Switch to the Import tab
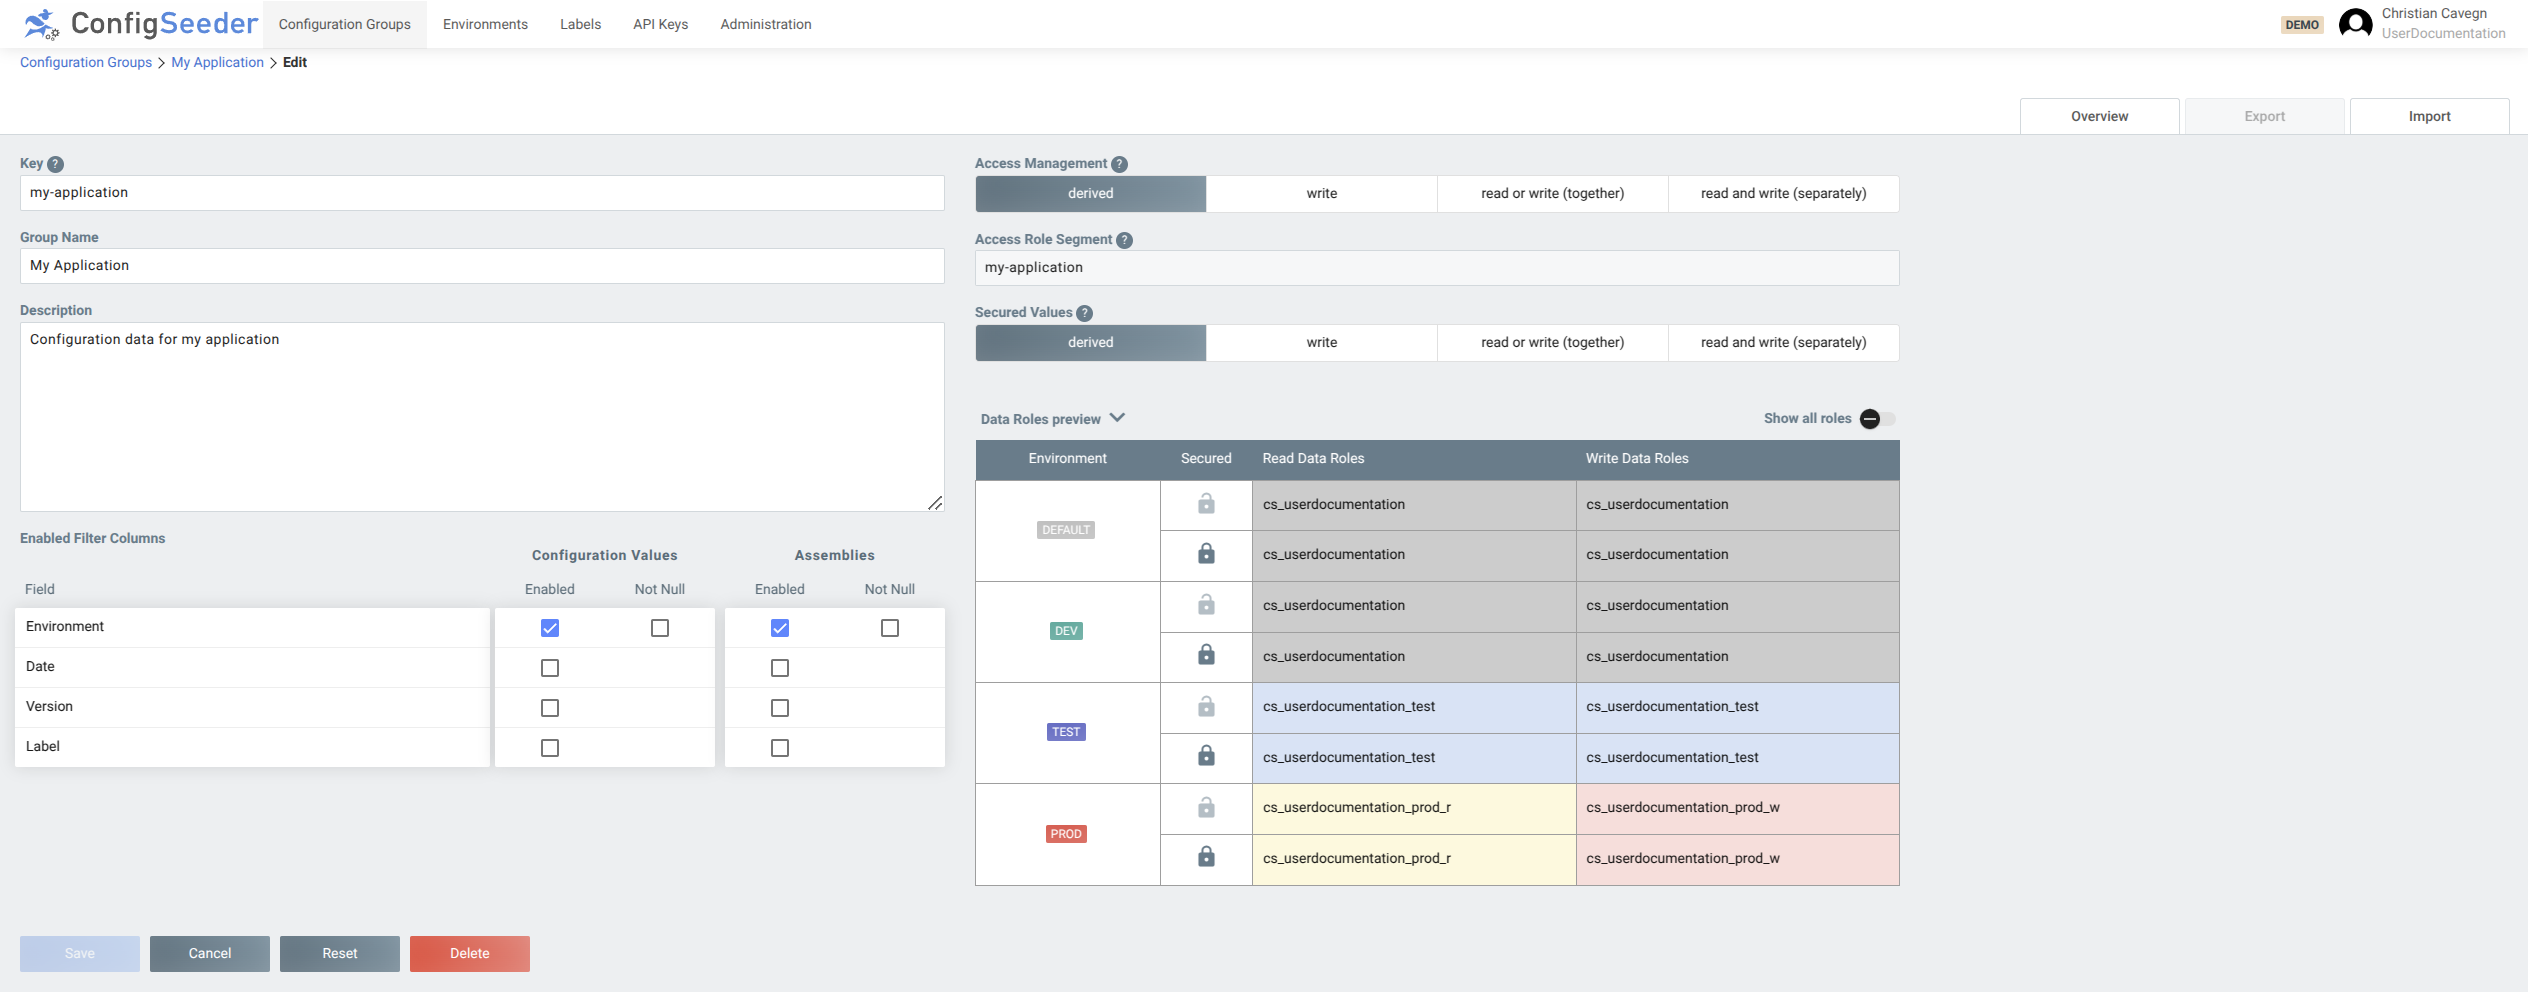This screenshot has height=992, width=2528. coord(2430,115)
